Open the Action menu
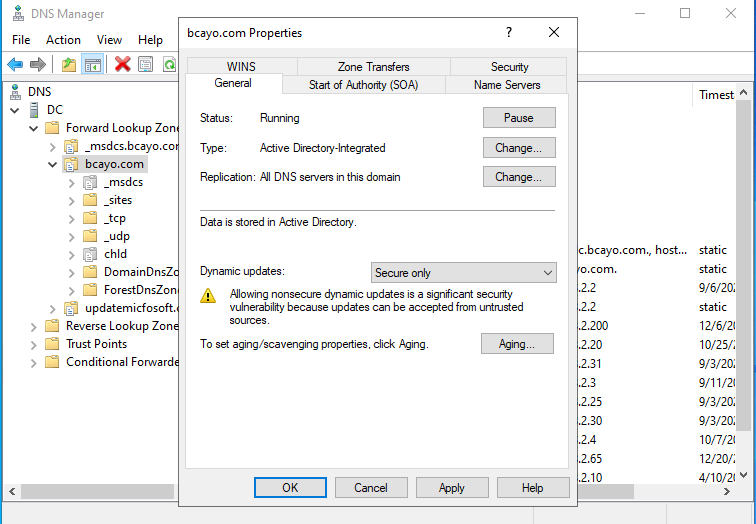The width and height of the screenshot is (756, 524). pos(63,40)
